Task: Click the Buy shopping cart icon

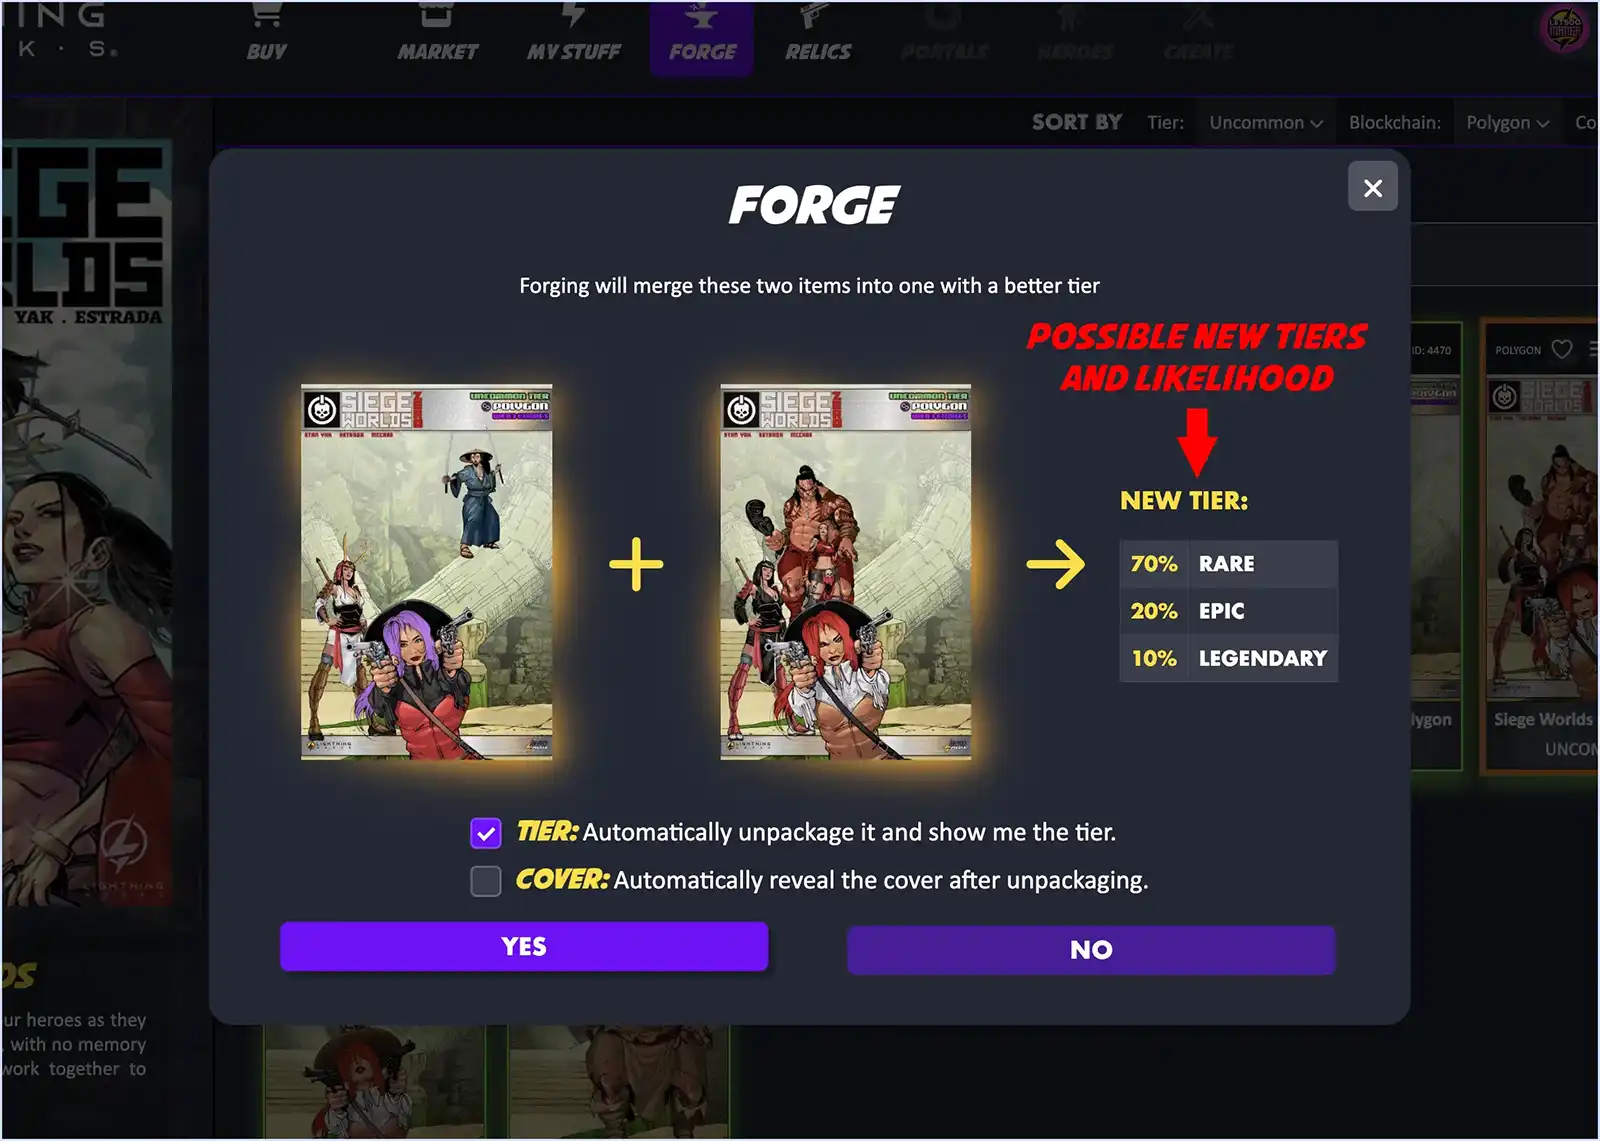Action: click(266, 15)
